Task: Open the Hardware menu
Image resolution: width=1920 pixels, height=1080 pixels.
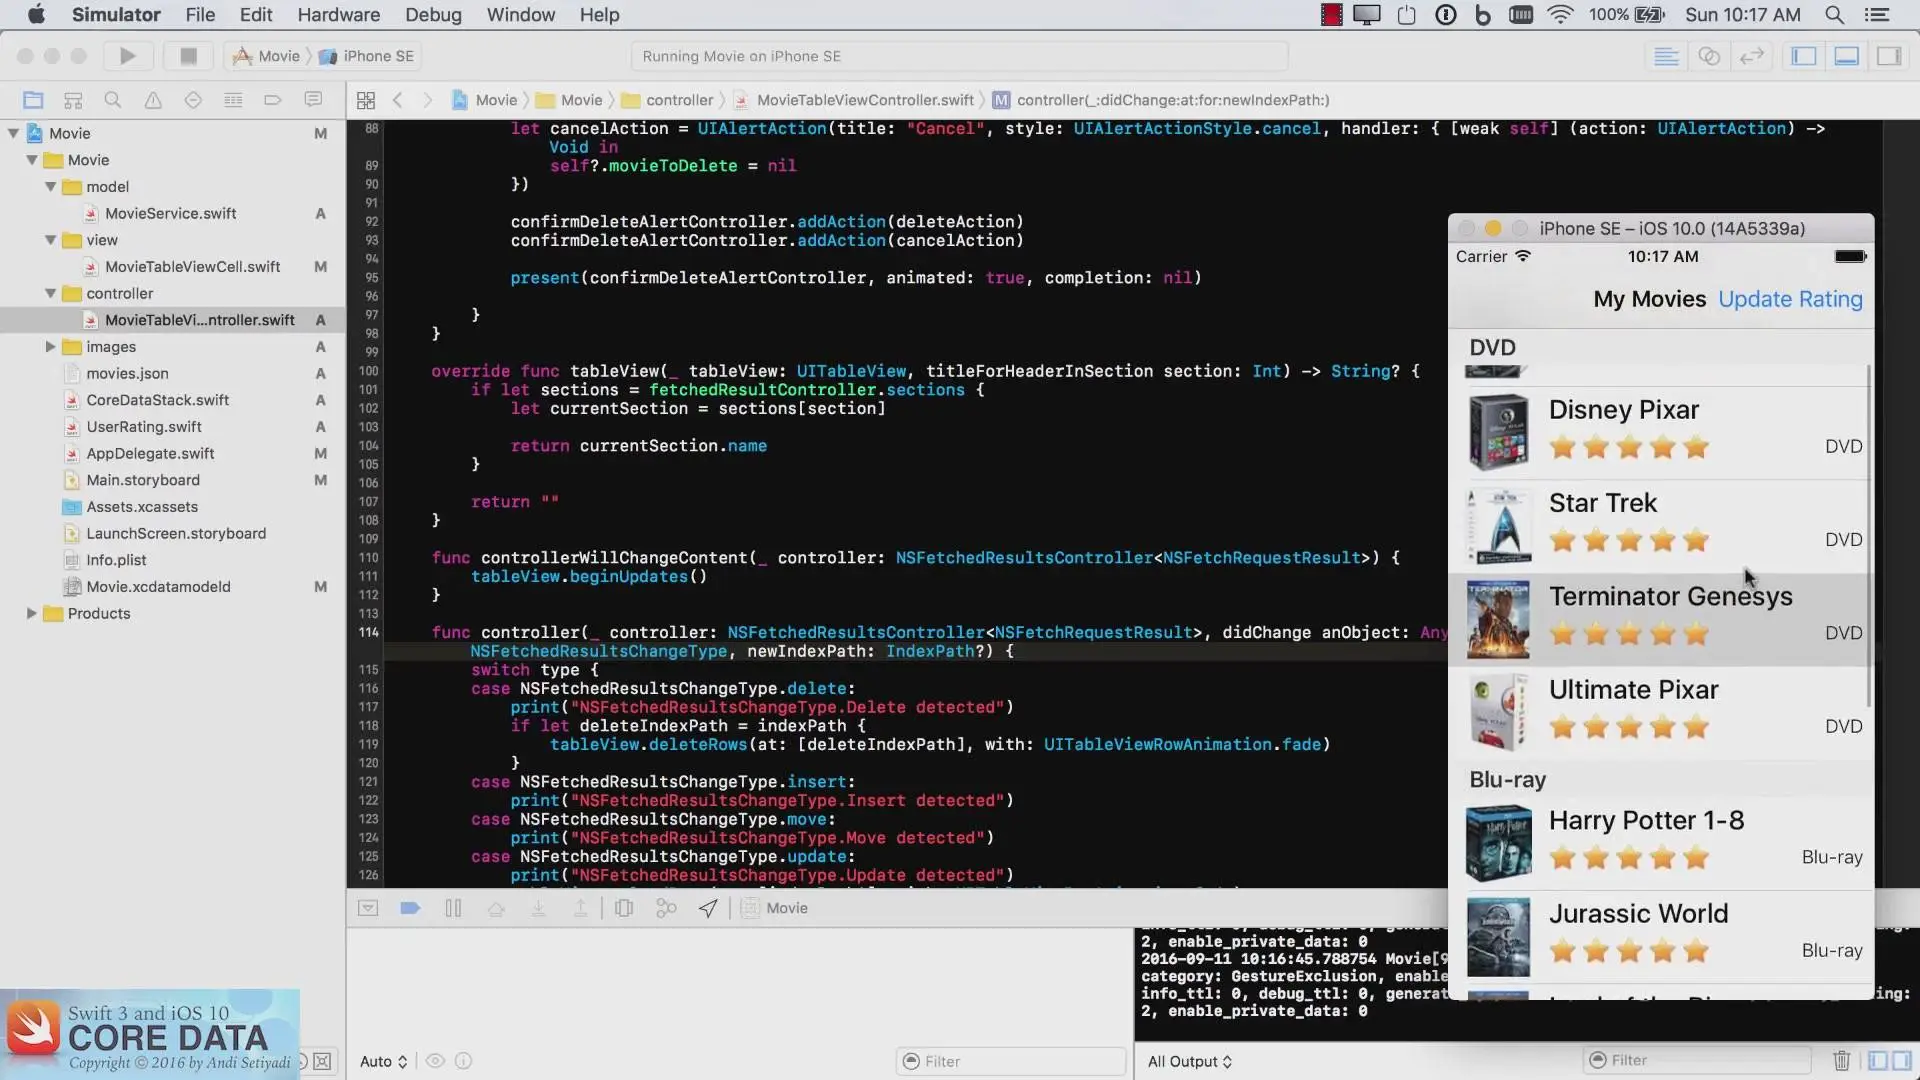Action: pyautogui.click(x=338, y=15)
